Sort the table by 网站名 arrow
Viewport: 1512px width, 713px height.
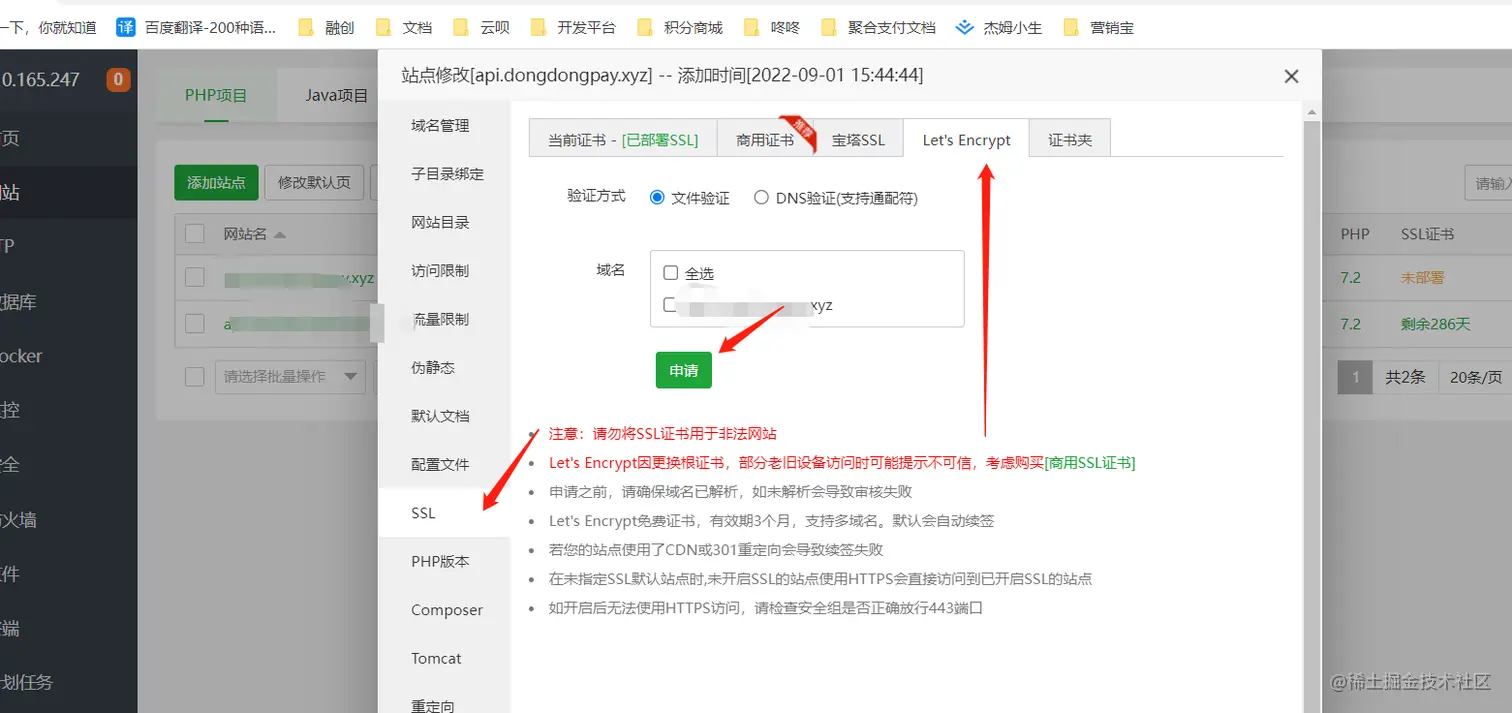280,235
